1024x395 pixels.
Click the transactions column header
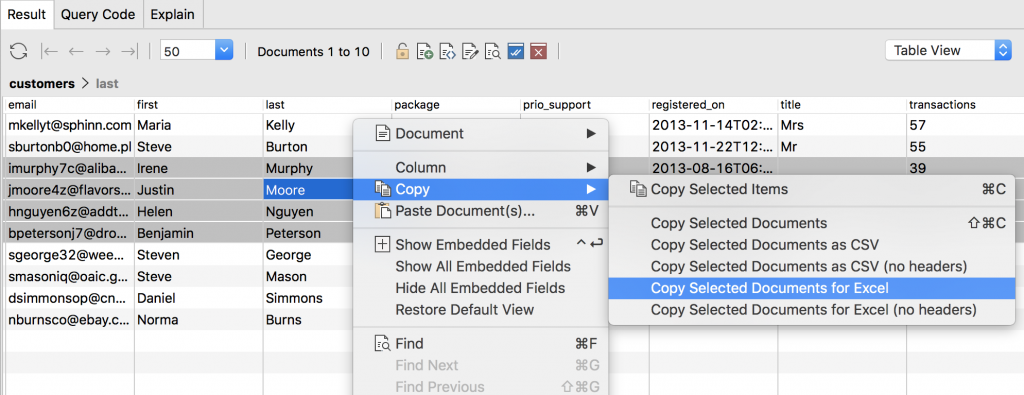pyautogui.click(x=965, y=104)
